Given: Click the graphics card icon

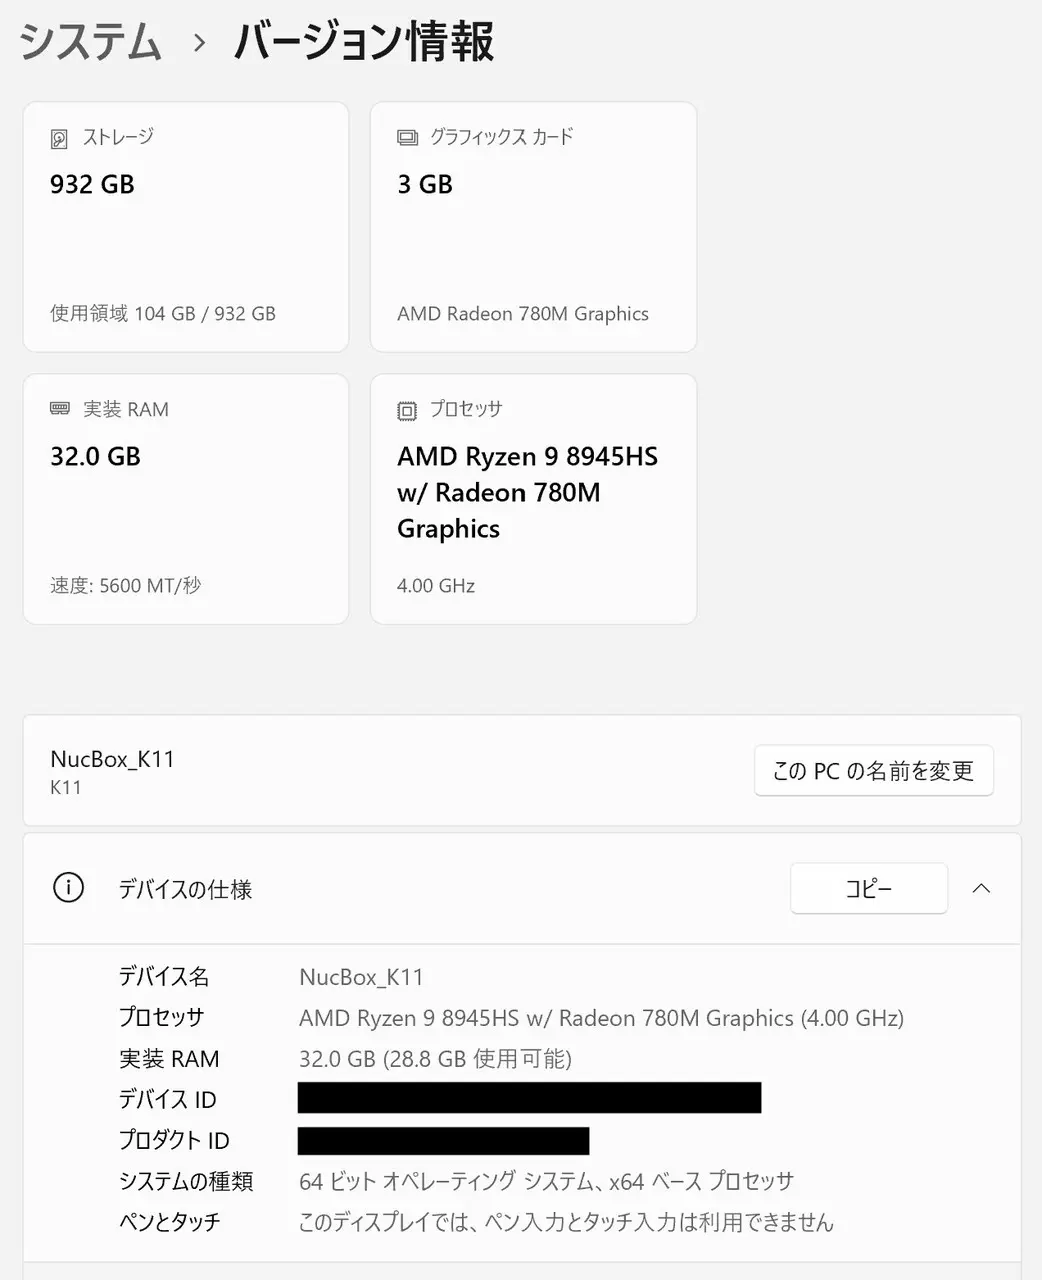Looking at the screenshot, I should (x=407, y=138).
